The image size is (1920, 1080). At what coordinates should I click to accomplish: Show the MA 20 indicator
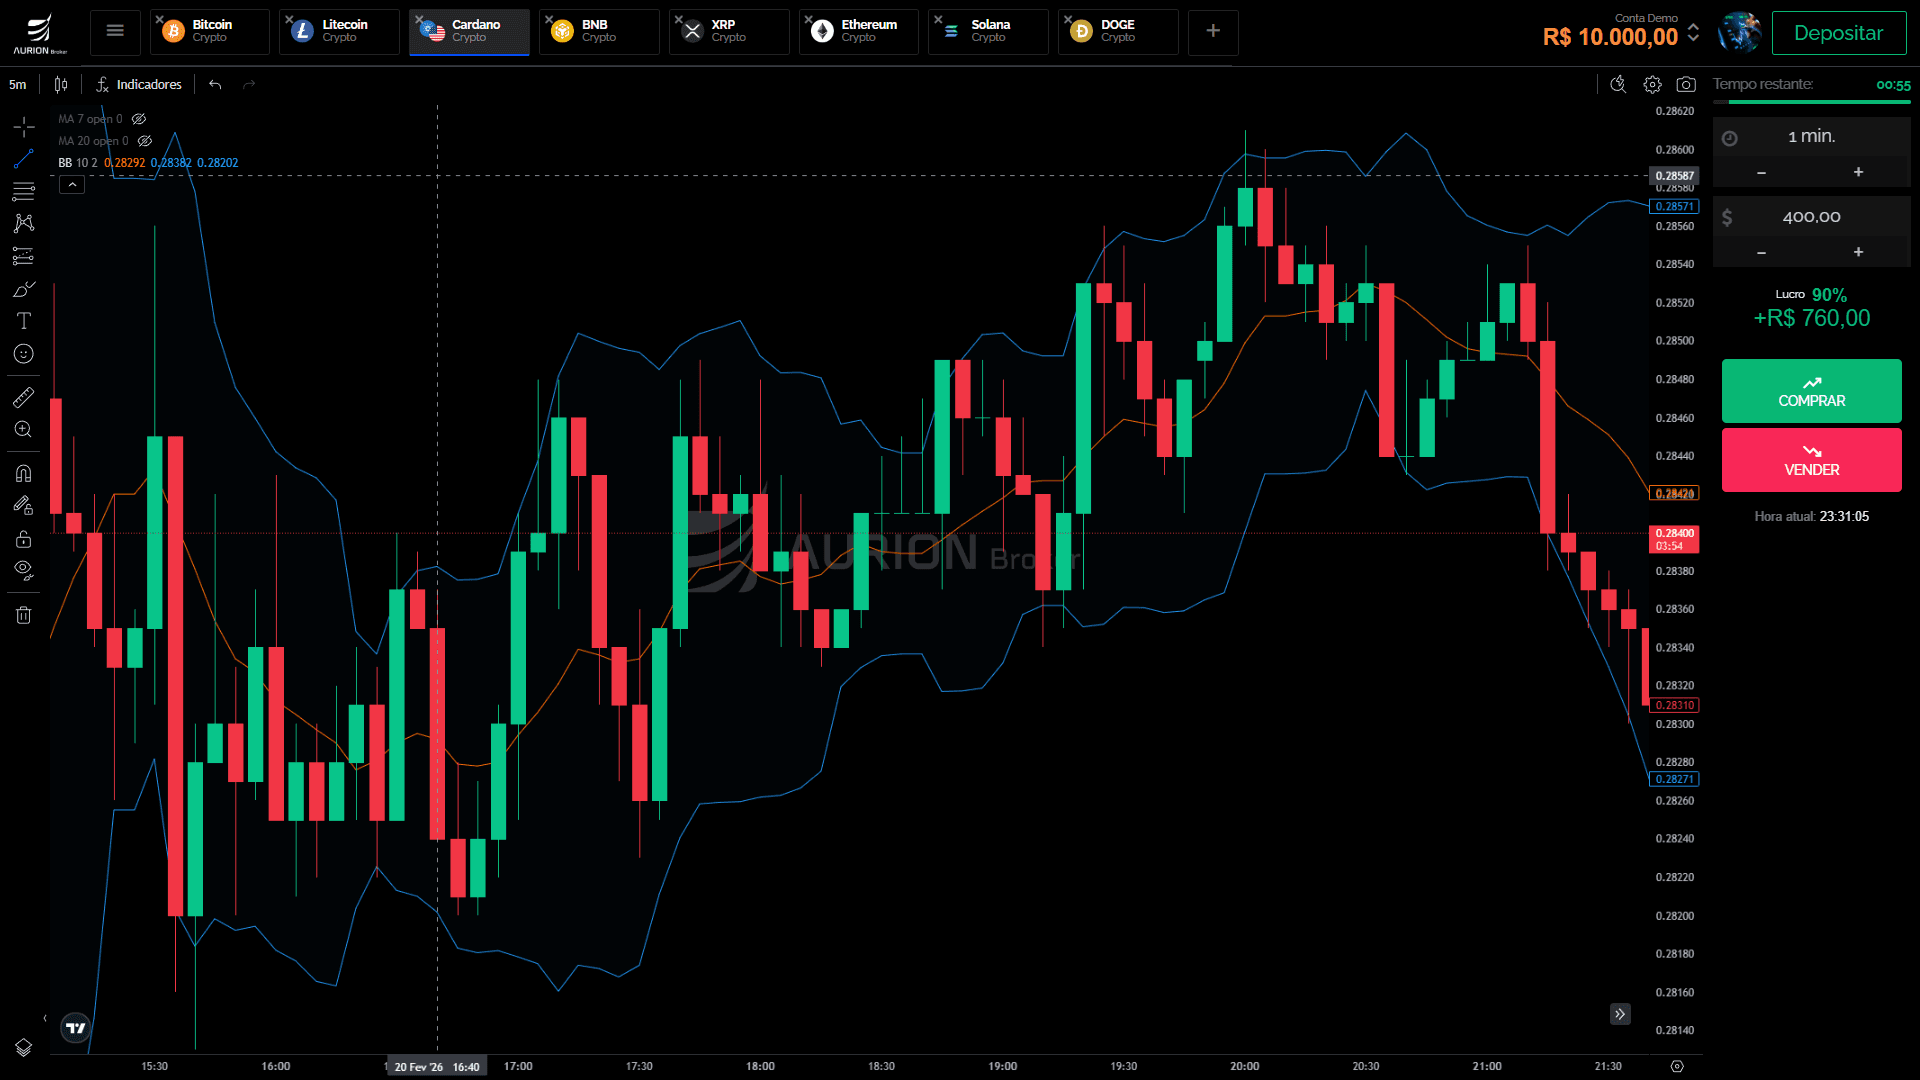pyautogui.click(x=145, y=141)
